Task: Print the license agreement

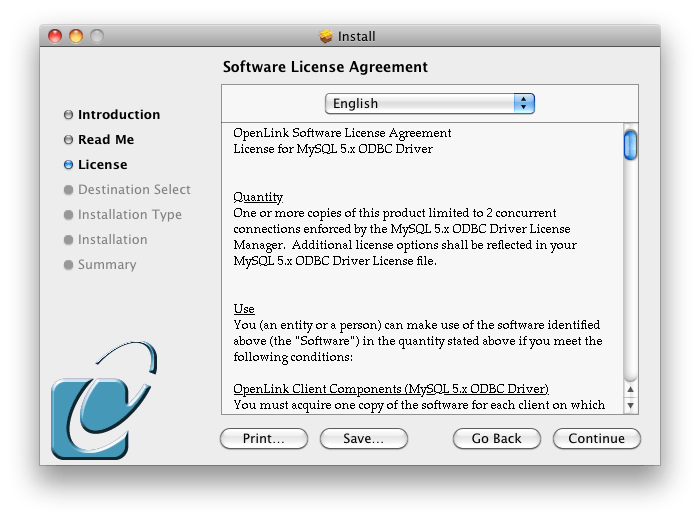Action: coord(263,438)
